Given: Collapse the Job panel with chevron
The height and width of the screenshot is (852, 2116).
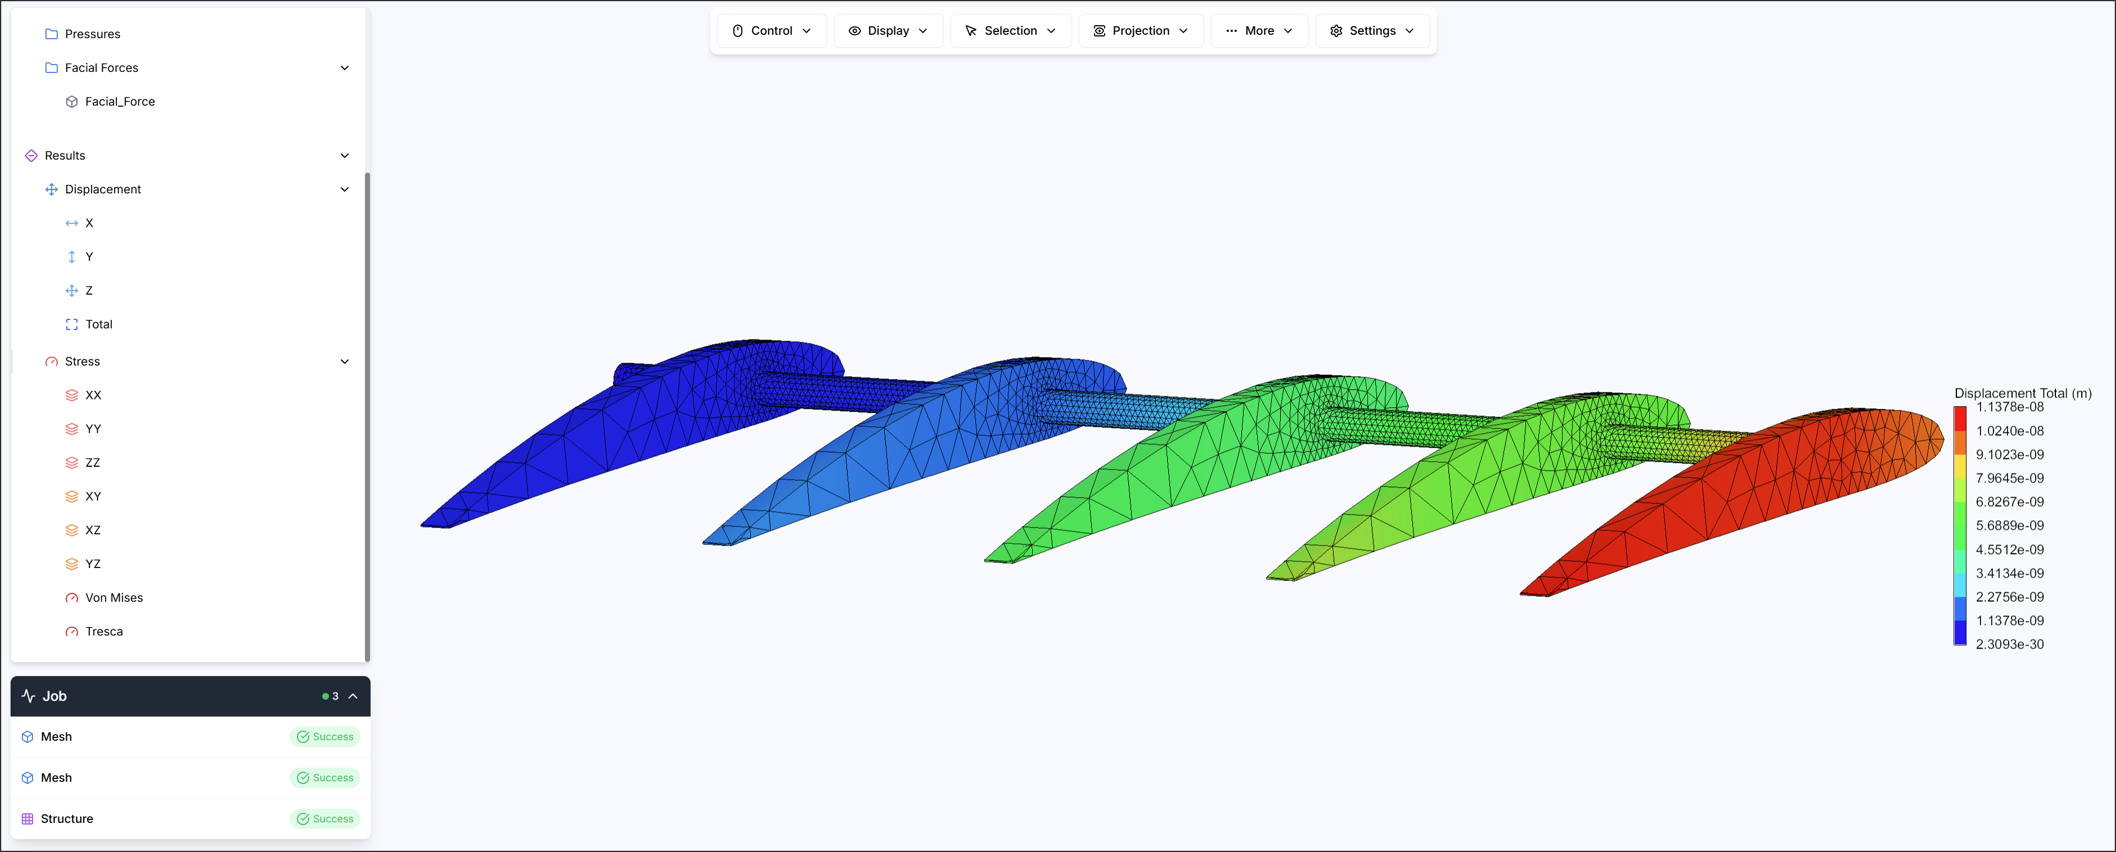Looking at the screenshot, I should 353,697.
